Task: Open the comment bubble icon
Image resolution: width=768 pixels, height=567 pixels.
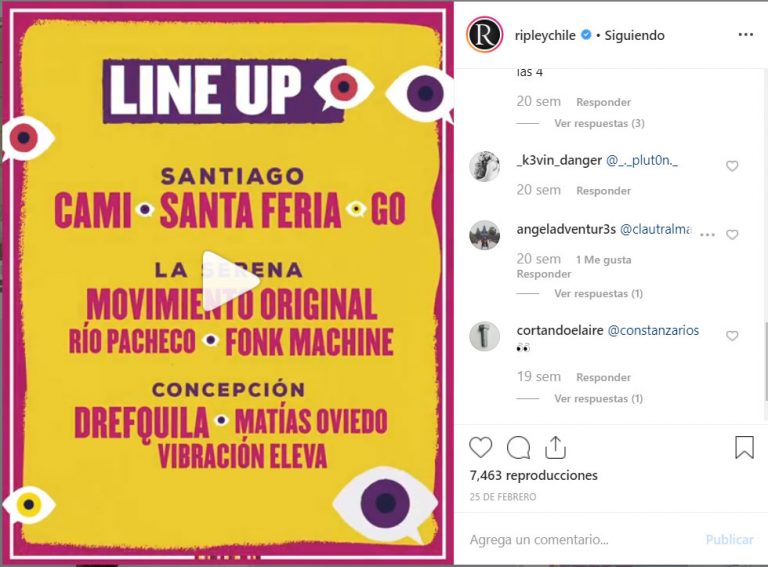Action: pos(518,448)
